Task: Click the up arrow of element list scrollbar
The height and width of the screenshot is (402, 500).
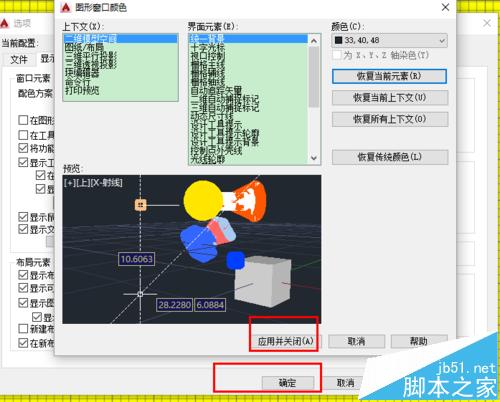Action: click(x=314, y=41)
